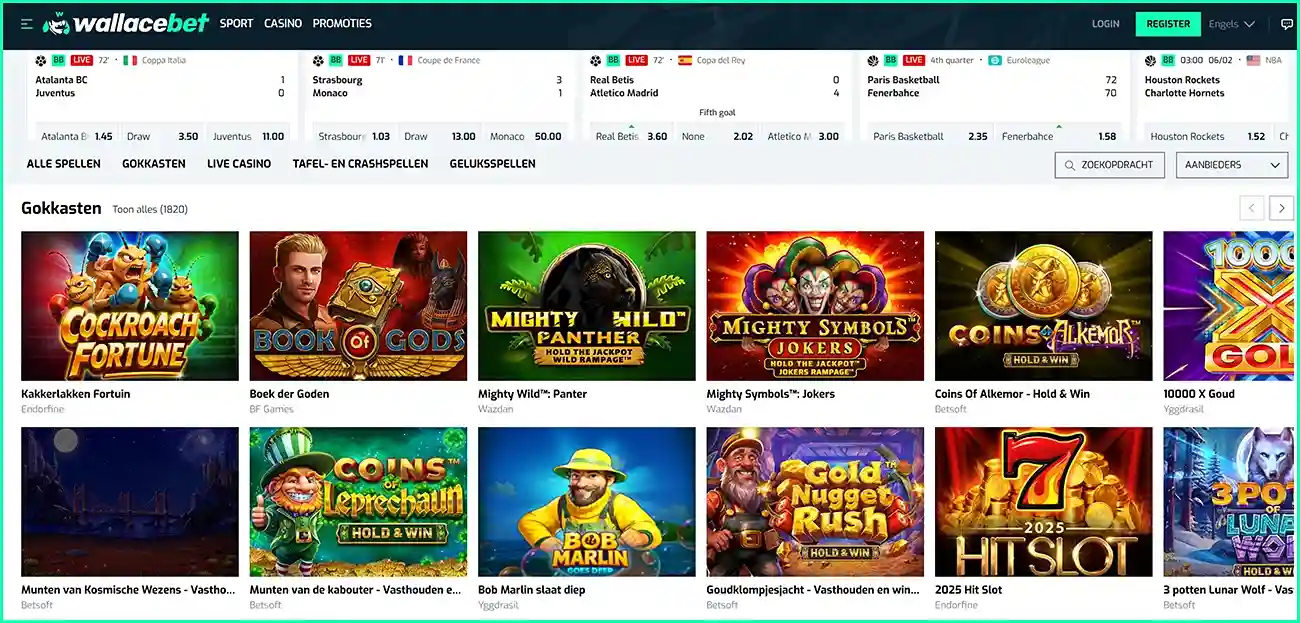1300x623 pixels.
Task: Click BB badge on Strasbourg match
Action: [x=336, y=60]
